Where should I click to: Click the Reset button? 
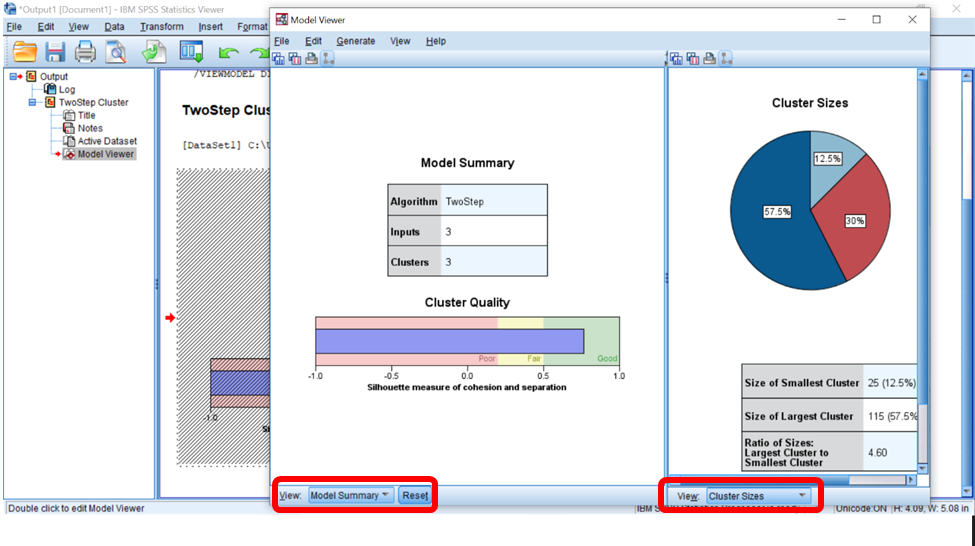415,496
